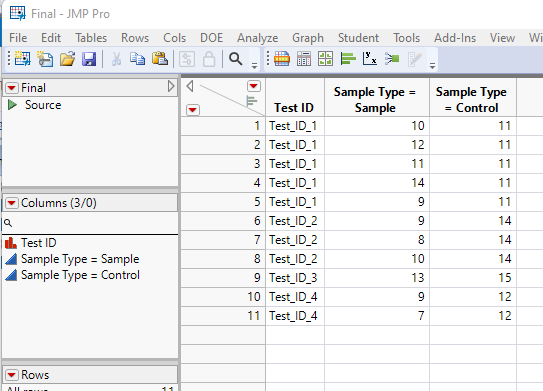Click the New Data Table toolbar icon
Screen dimensions: 543x391
23,59
